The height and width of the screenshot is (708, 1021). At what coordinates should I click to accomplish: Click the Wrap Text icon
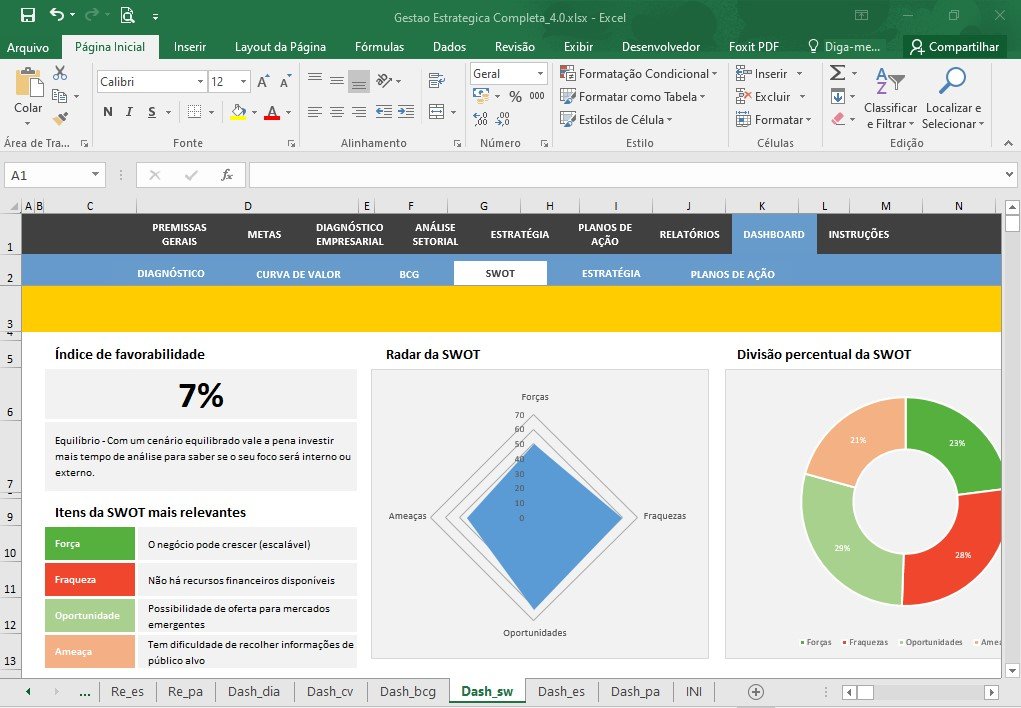[437, 81]
